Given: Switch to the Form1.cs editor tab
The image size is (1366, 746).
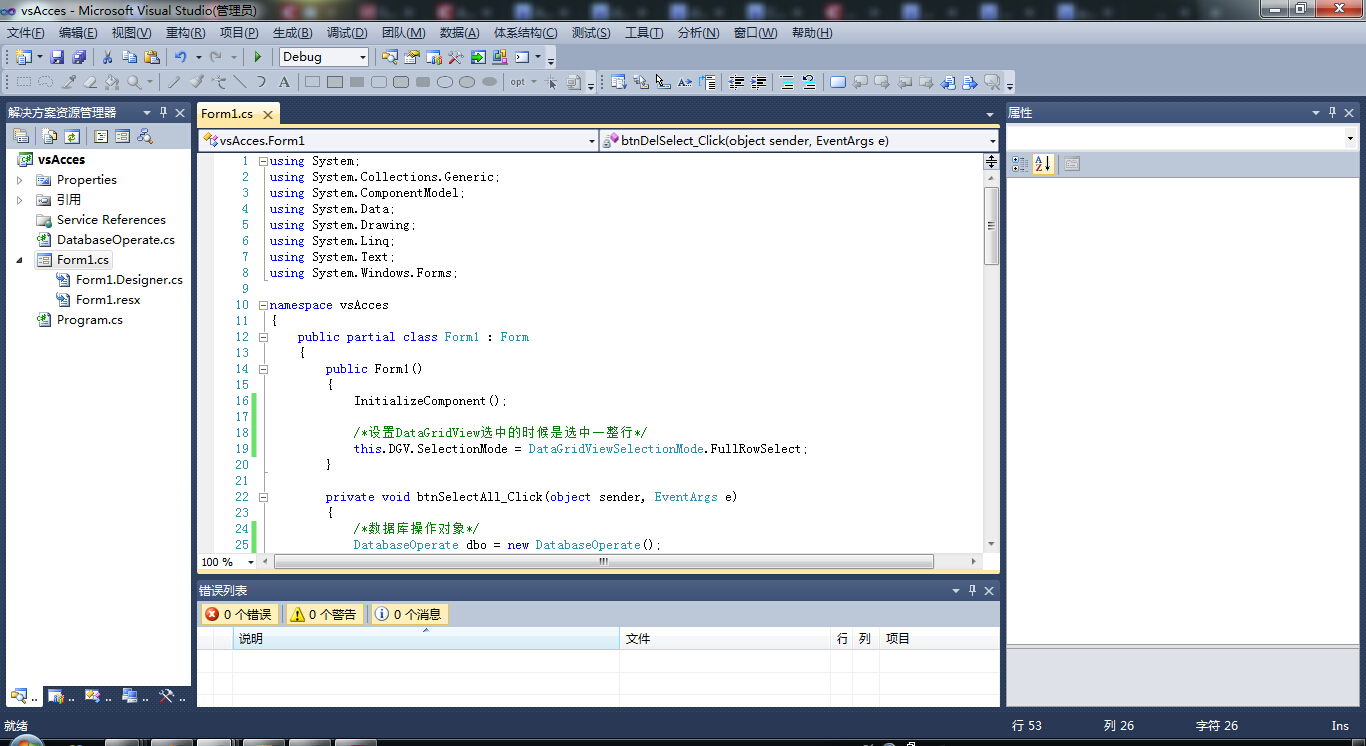Looking at the screenshot, I should [227, 114].
